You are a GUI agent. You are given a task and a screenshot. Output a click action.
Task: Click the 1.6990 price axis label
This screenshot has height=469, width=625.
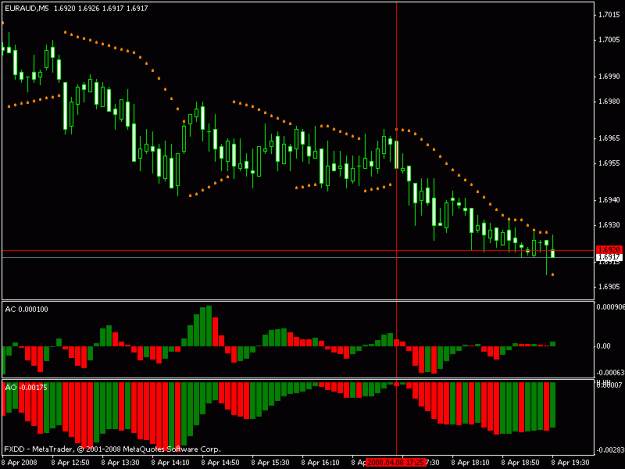coord(609,77)
